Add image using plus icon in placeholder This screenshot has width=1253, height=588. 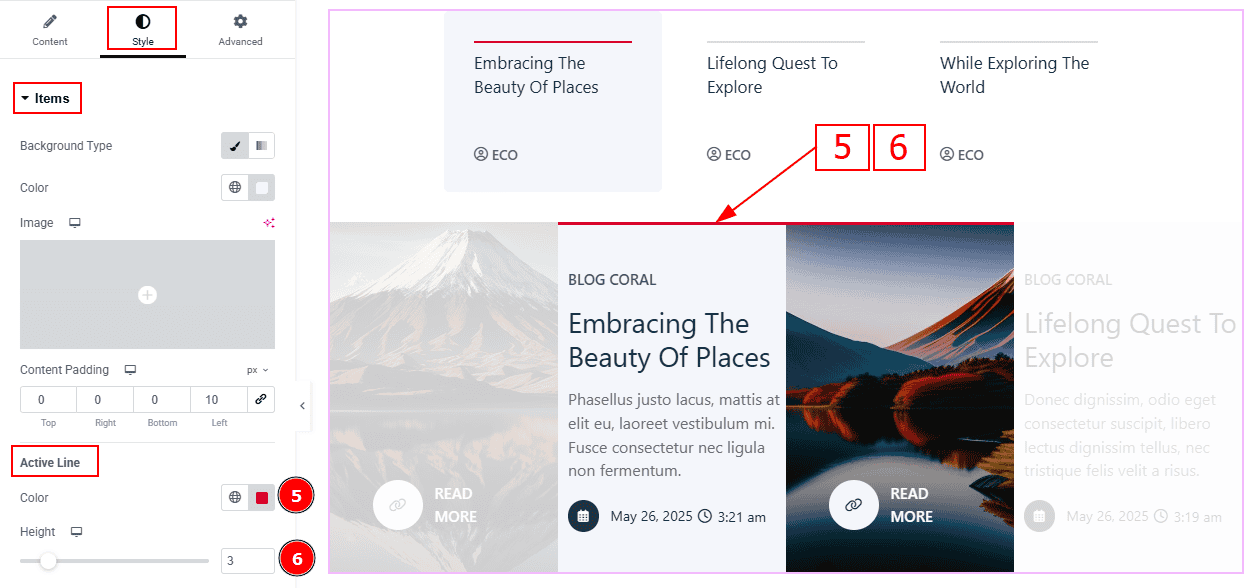[147, 295]
